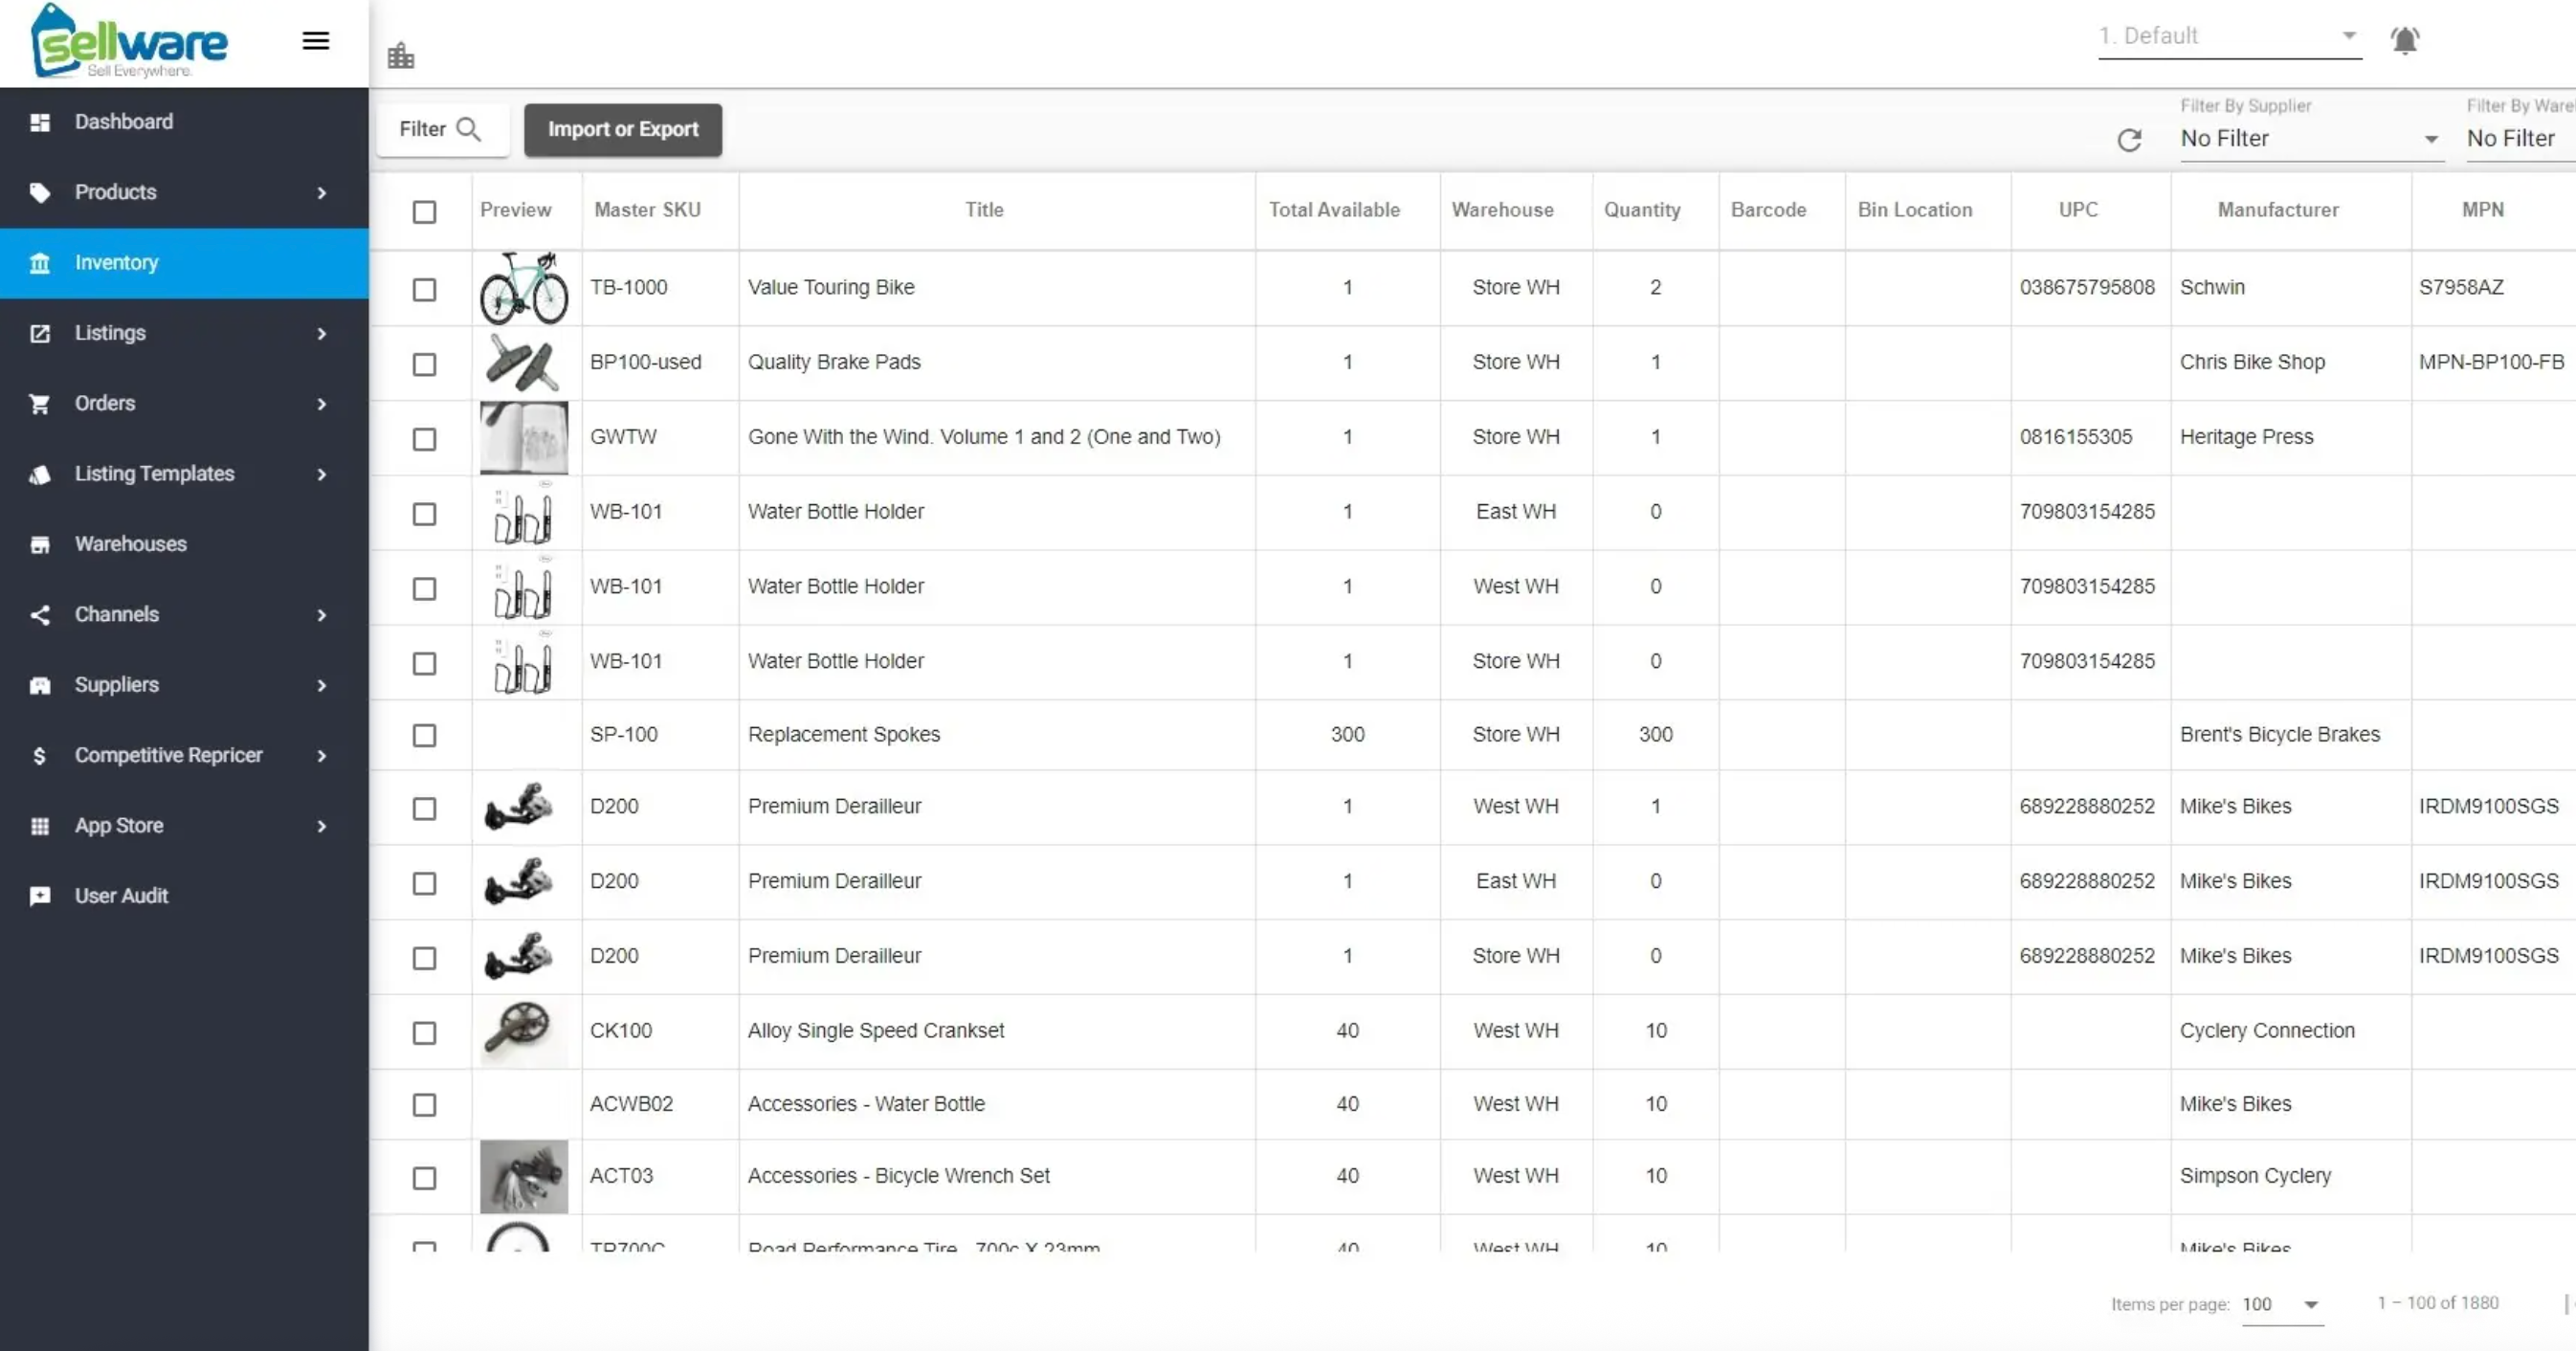Expand the Listings submenu chevron
Viewport: 2576px width, 1351px height.
pos(322,333)
